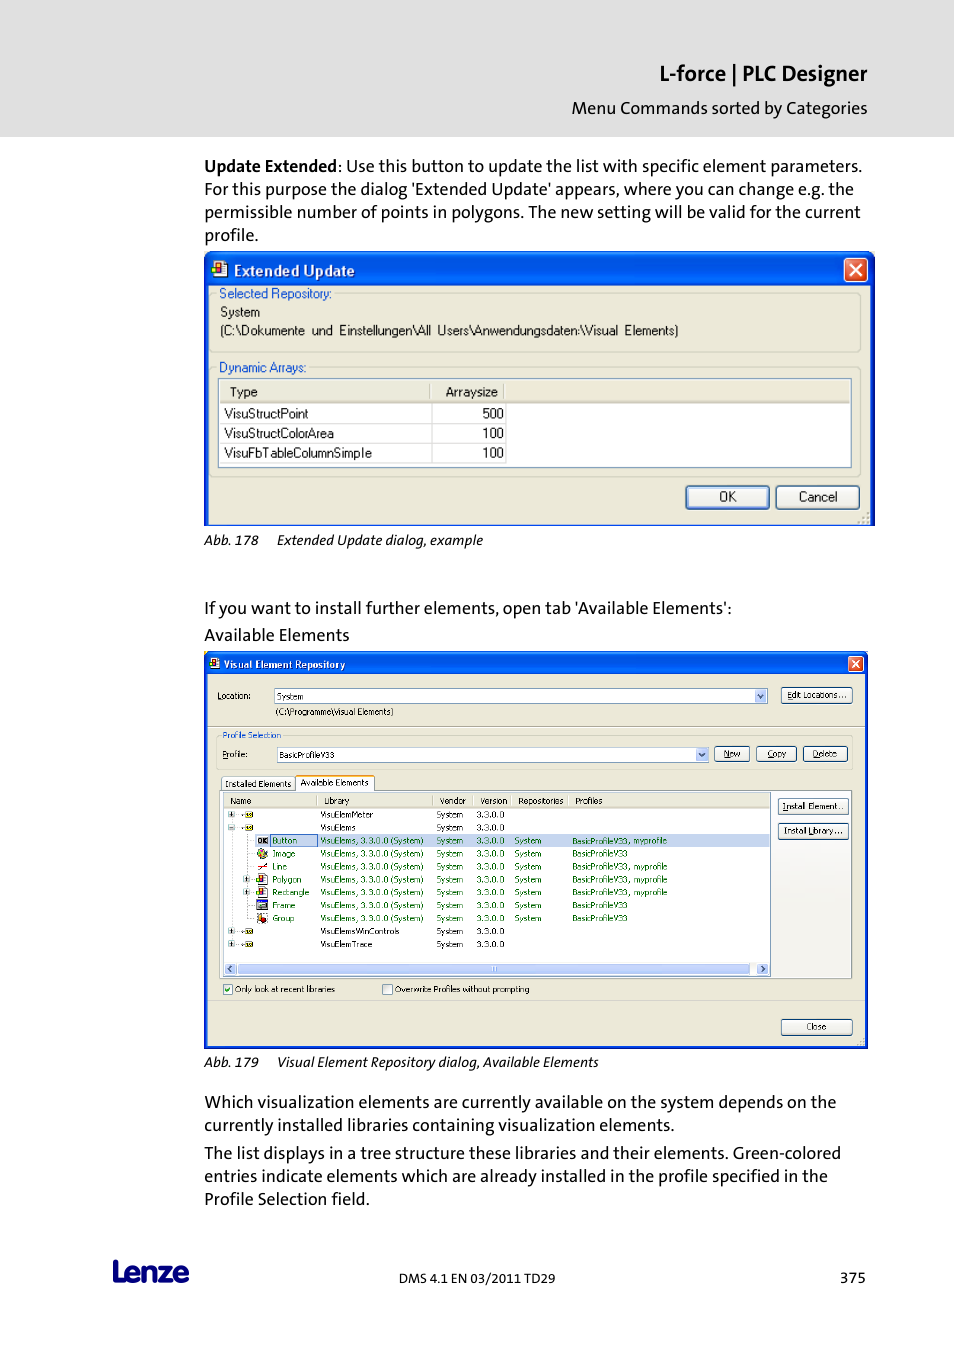Select the Available Elements tab
This screenshot has width=954, height=1350.
(x=335, y=783)
